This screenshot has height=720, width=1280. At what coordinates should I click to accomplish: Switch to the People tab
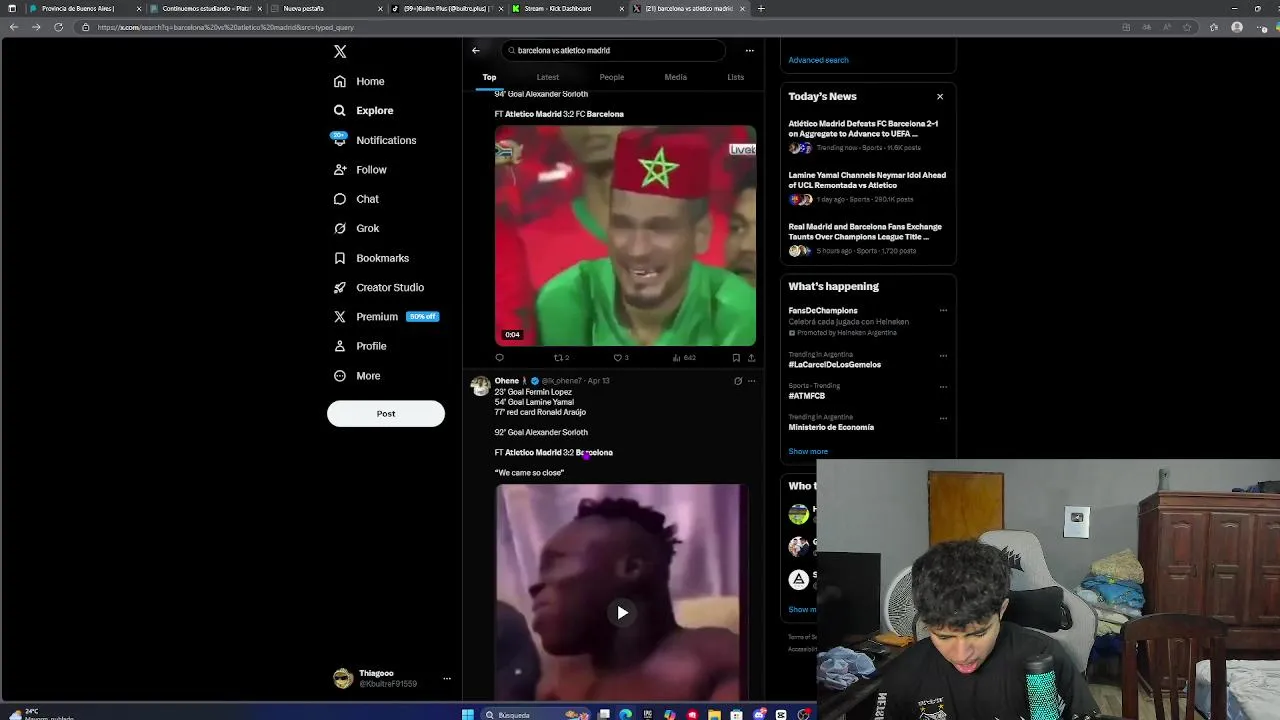click(x=611, y=77)
